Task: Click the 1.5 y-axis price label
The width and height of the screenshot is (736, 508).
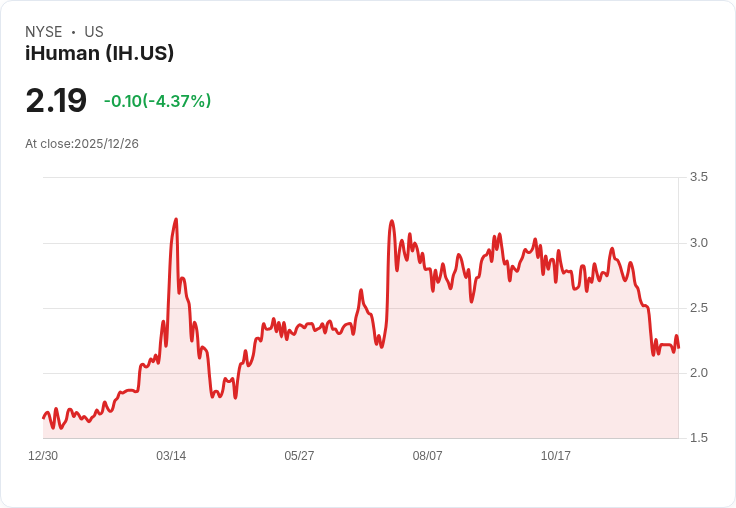Action: point(699,438)
